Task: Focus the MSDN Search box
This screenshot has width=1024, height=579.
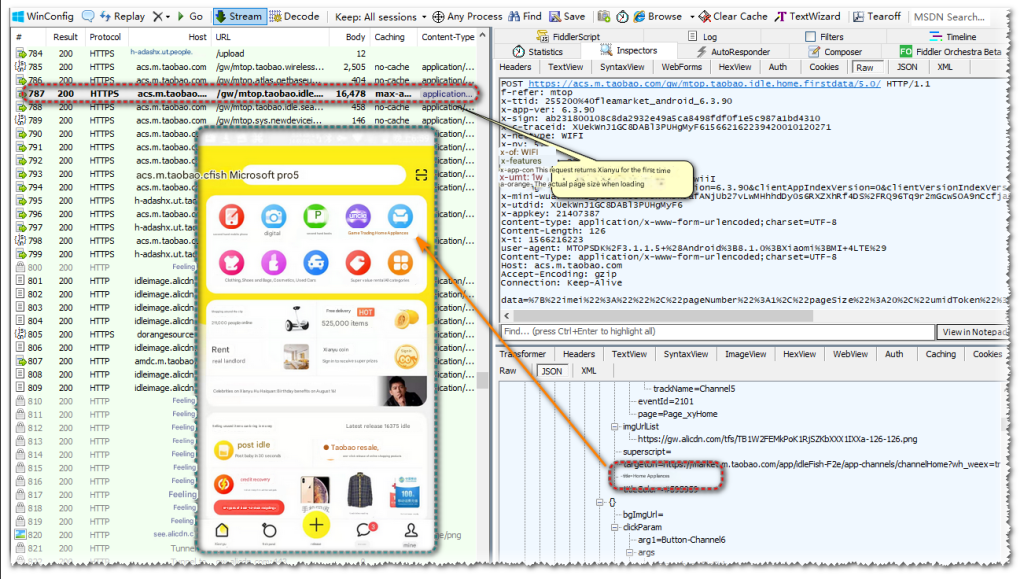Action: coord(951,17)
